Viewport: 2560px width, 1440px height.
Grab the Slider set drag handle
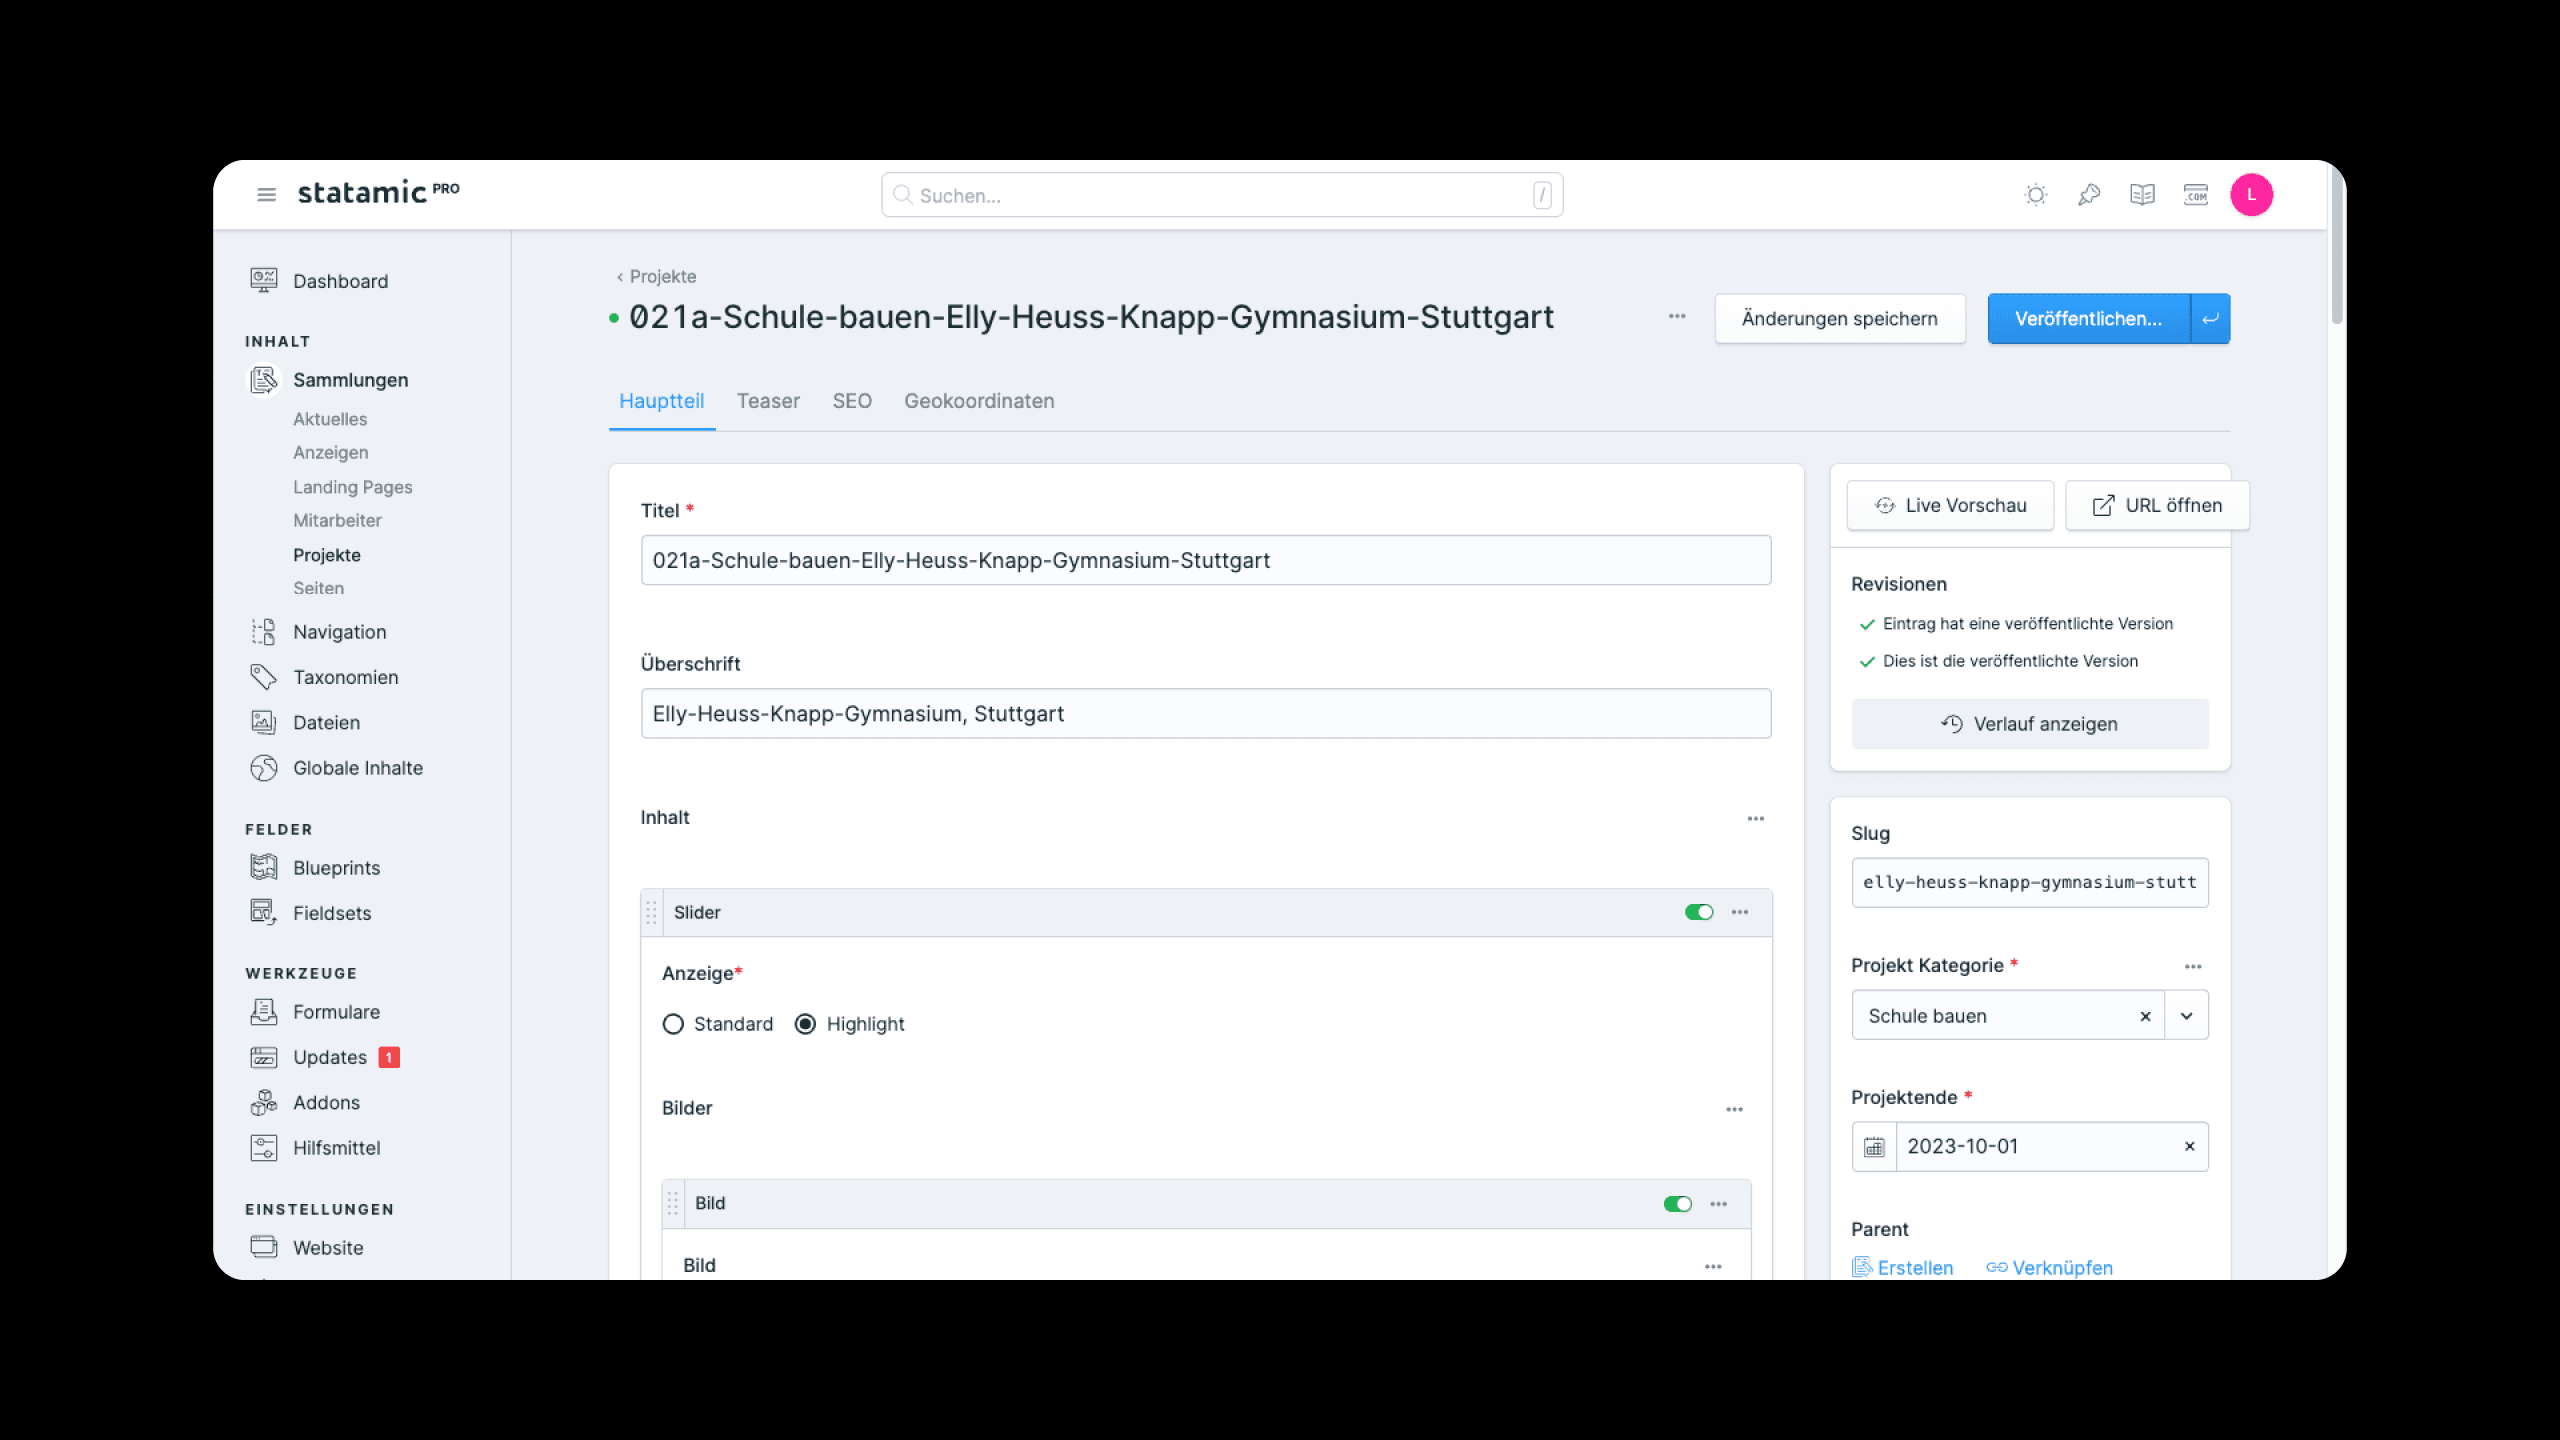tap(651, 913)
